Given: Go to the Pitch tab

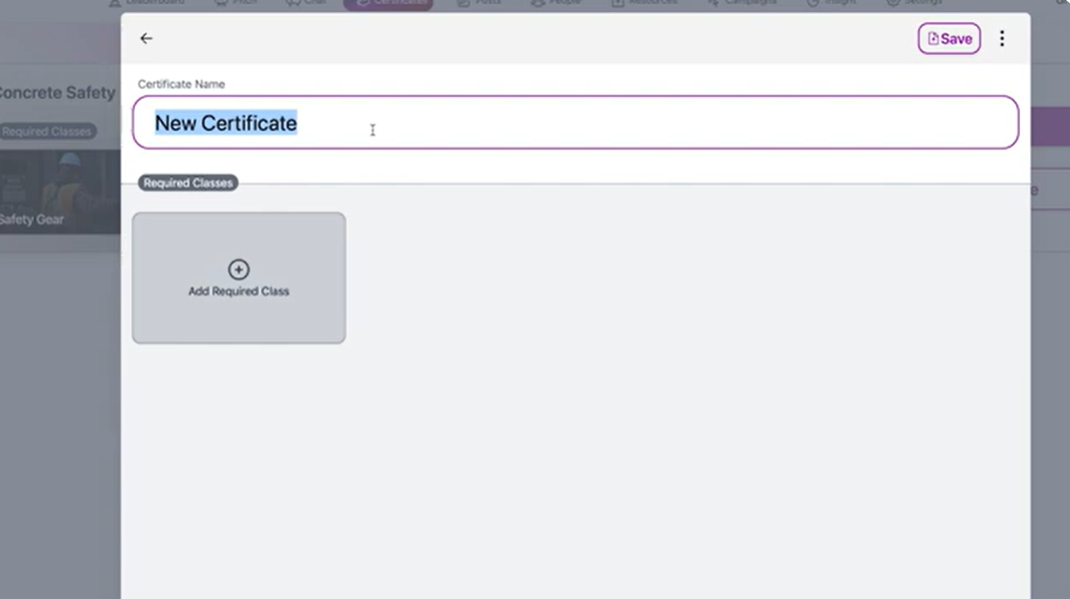Looking at the screenshot, I should tap(233, 3).
